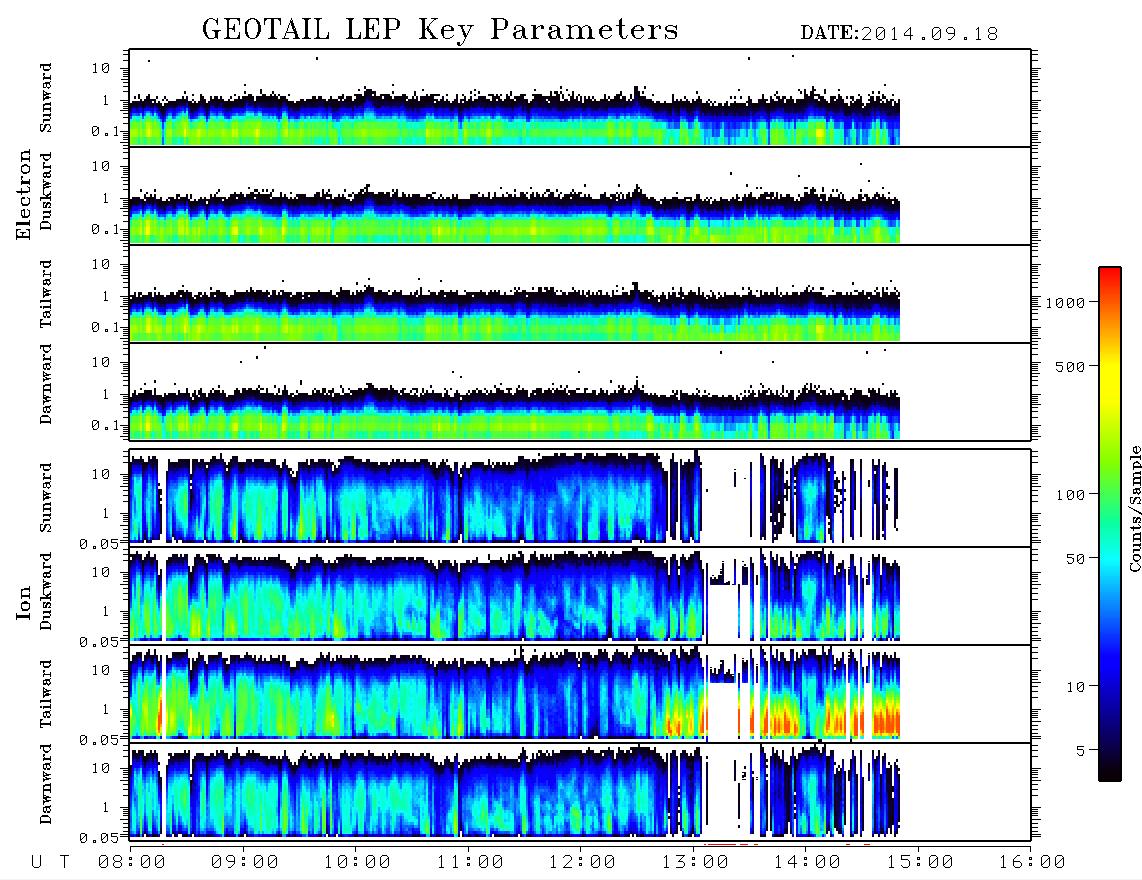Click the '10:00' time tick label

coord(357,863)
